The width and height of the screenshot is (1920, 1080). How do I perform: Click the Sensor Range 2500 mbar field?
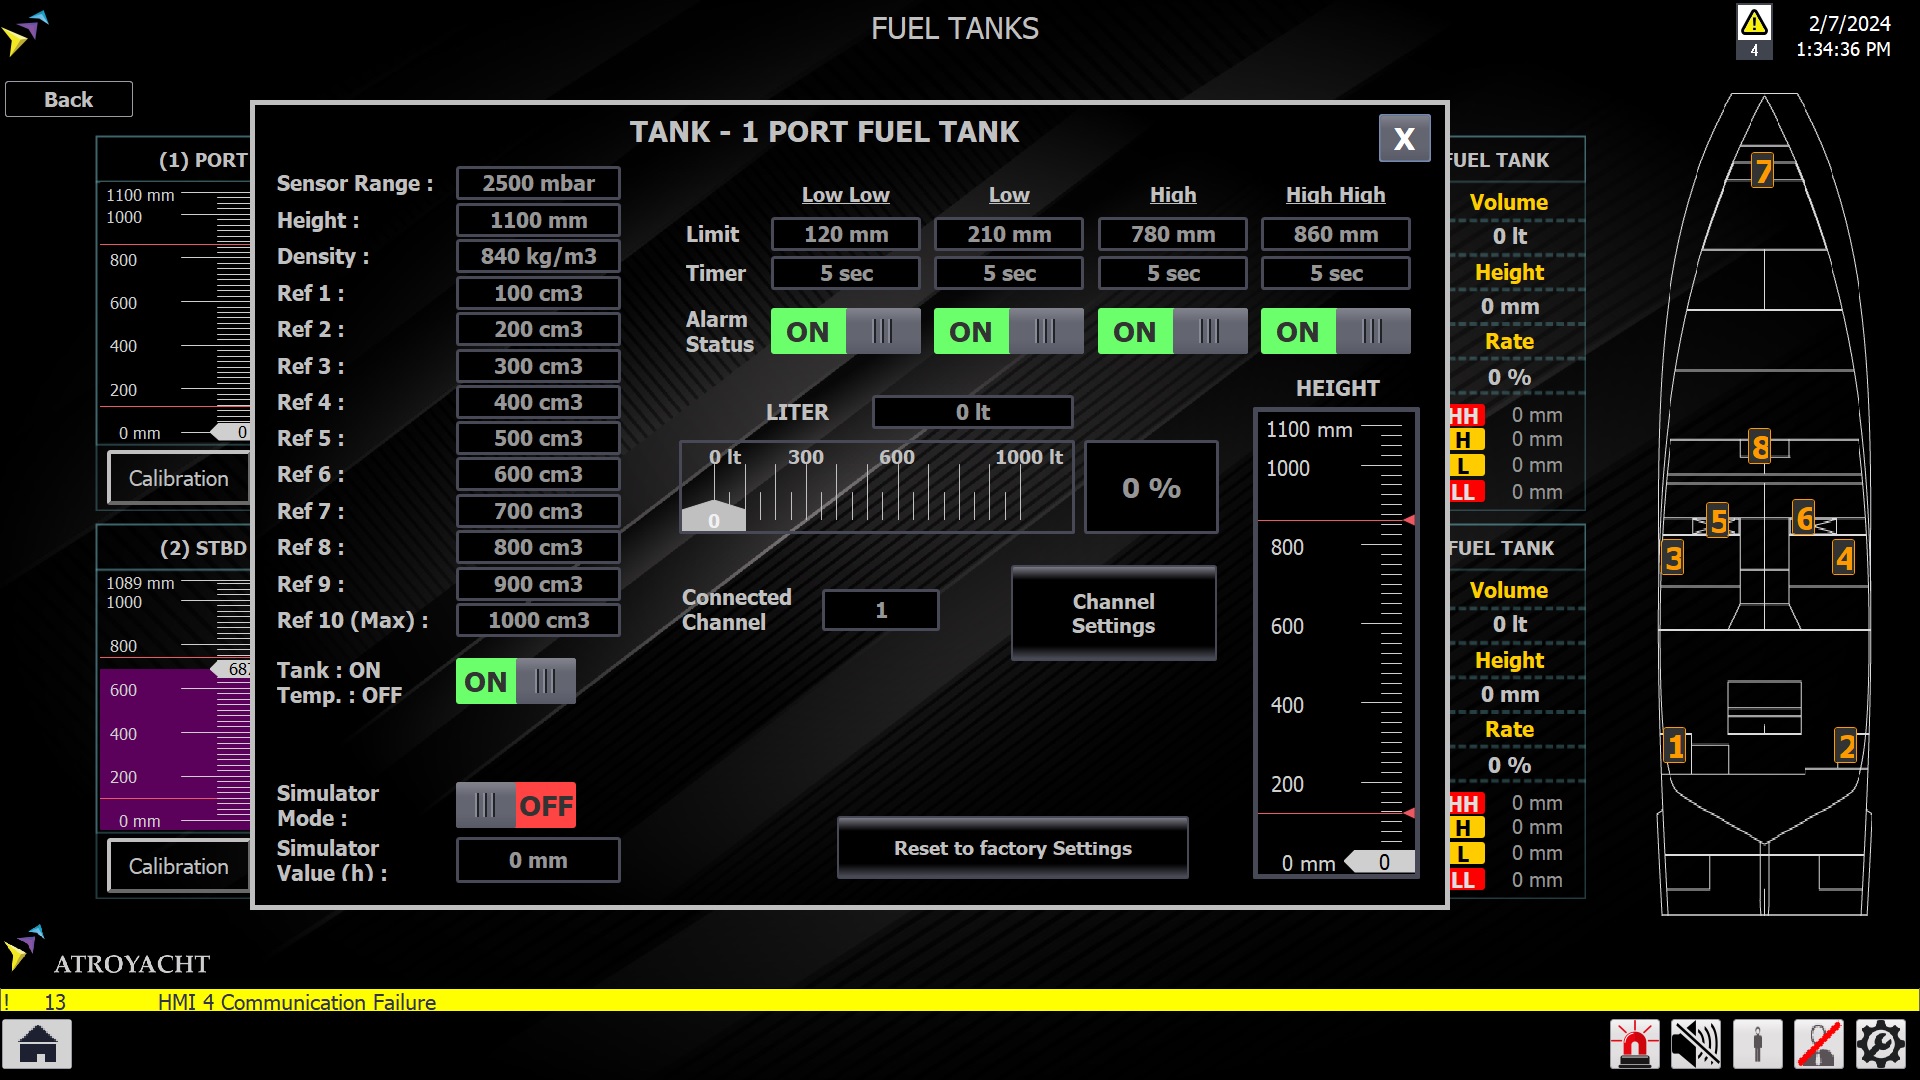(x=538, y=183)
